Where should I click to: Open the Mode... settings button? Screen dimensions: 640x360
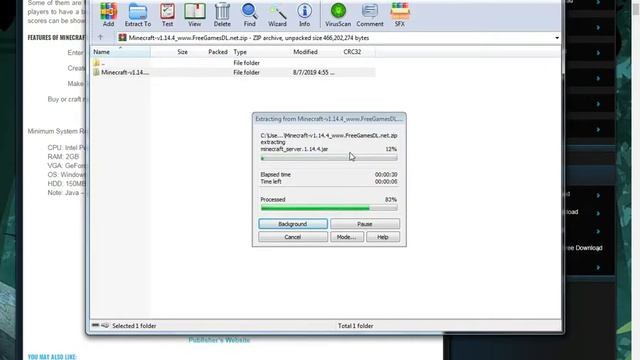[347, 237]
